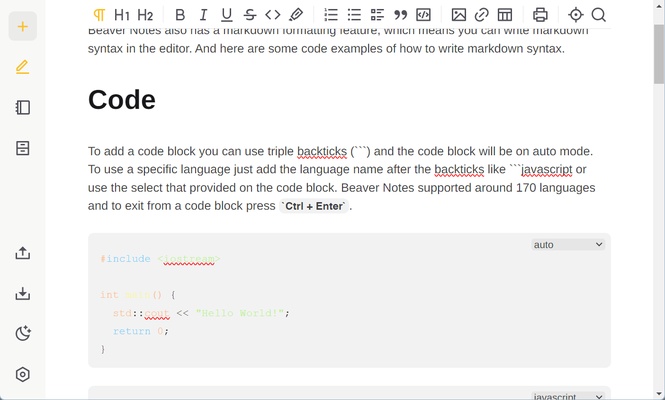Click the 'Ctrl + Enter' inline code text
Viewport: 665px width, 400px height.
[314, 206]
